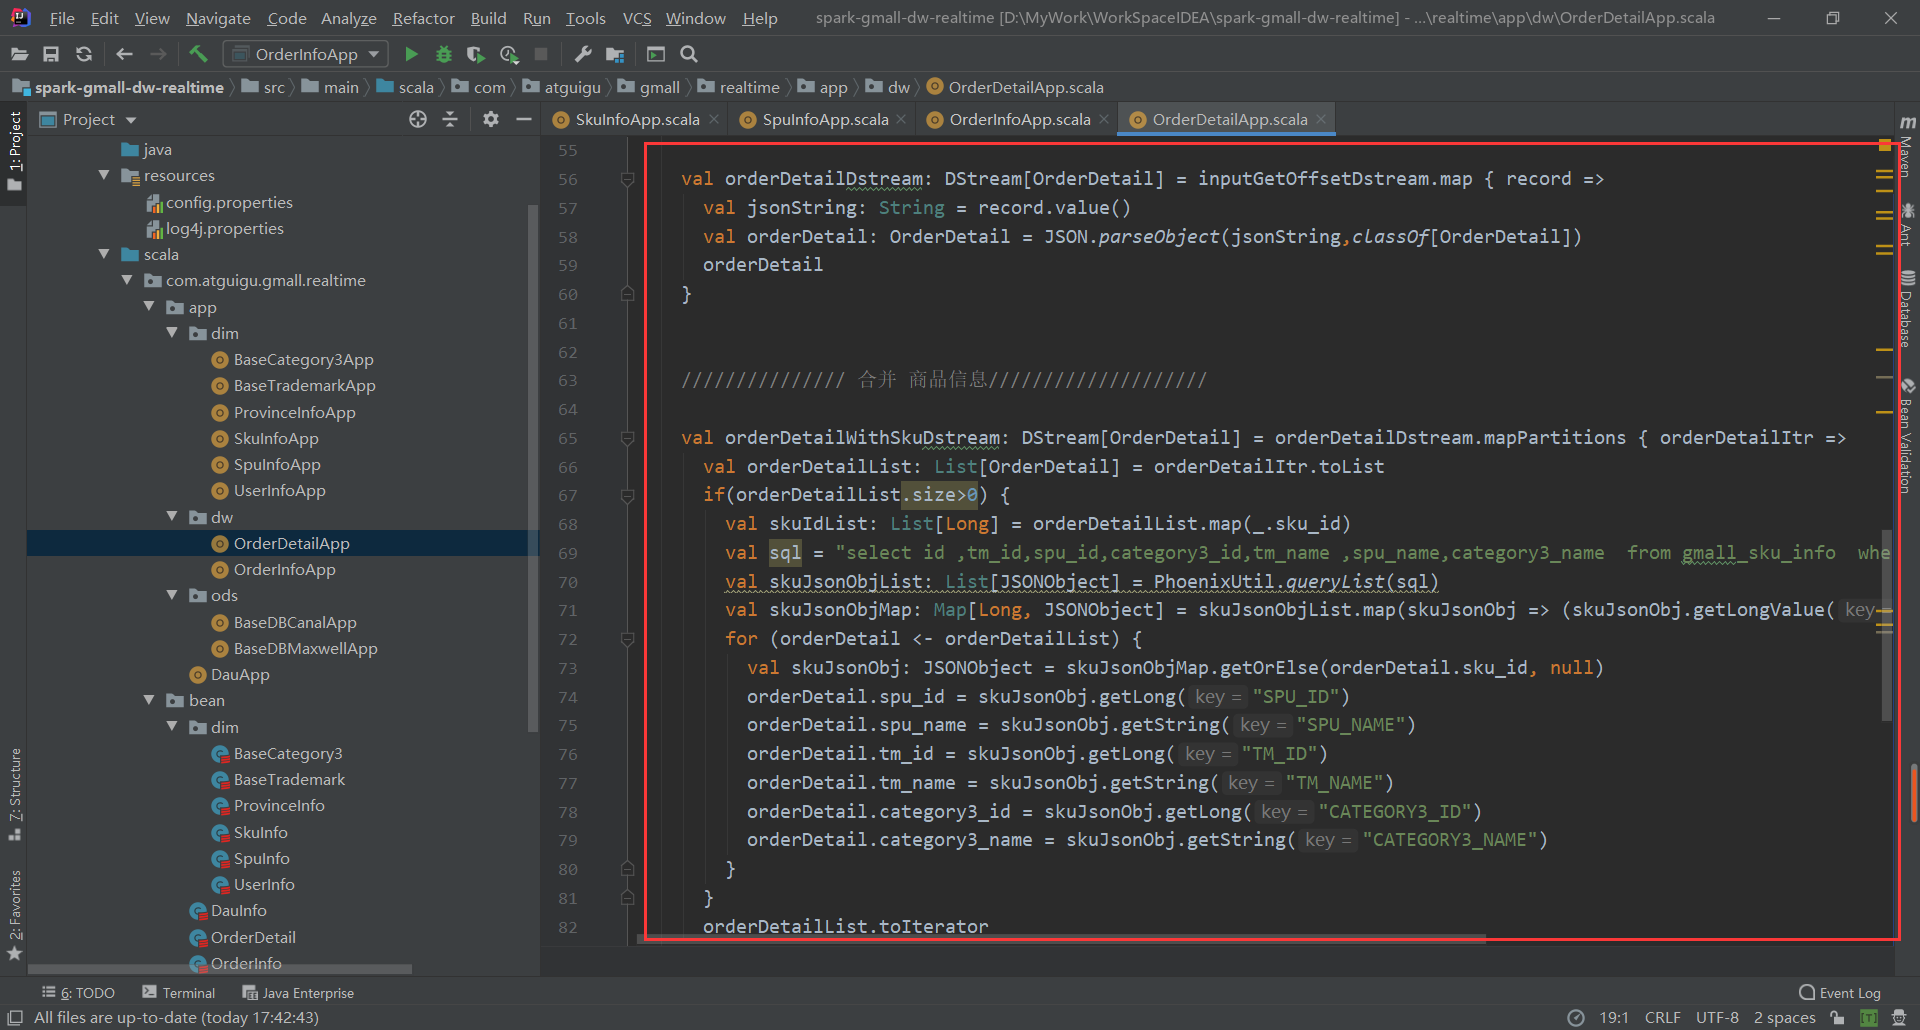Close the OrderDetailApp.scala tab
This screenshot has width=1920, height=1030.
click(1321, 119)
